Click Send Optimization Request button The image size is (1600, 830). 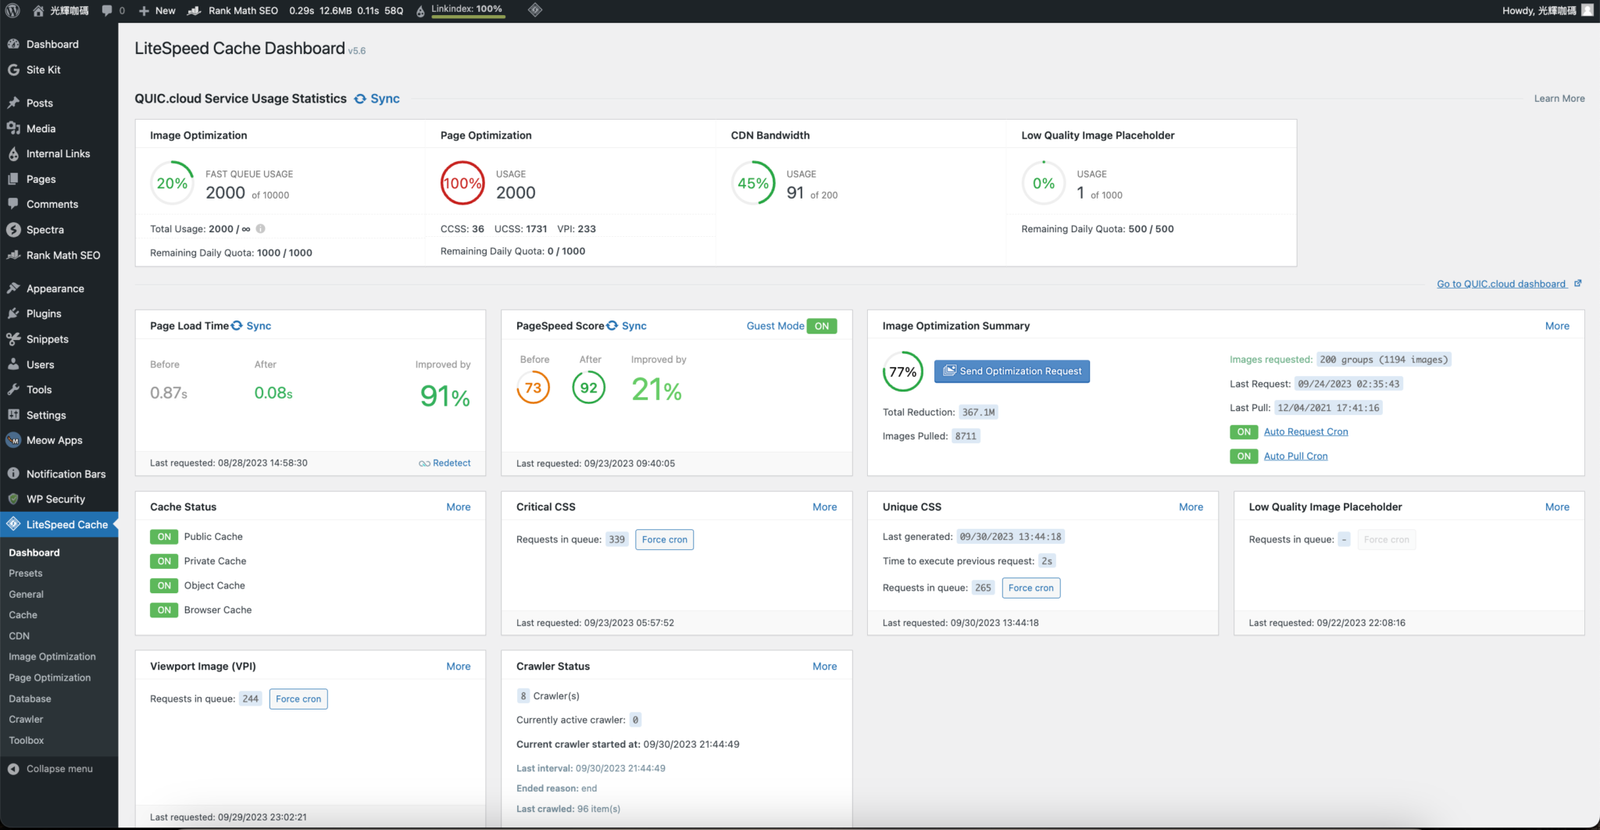coord(1011,371)
